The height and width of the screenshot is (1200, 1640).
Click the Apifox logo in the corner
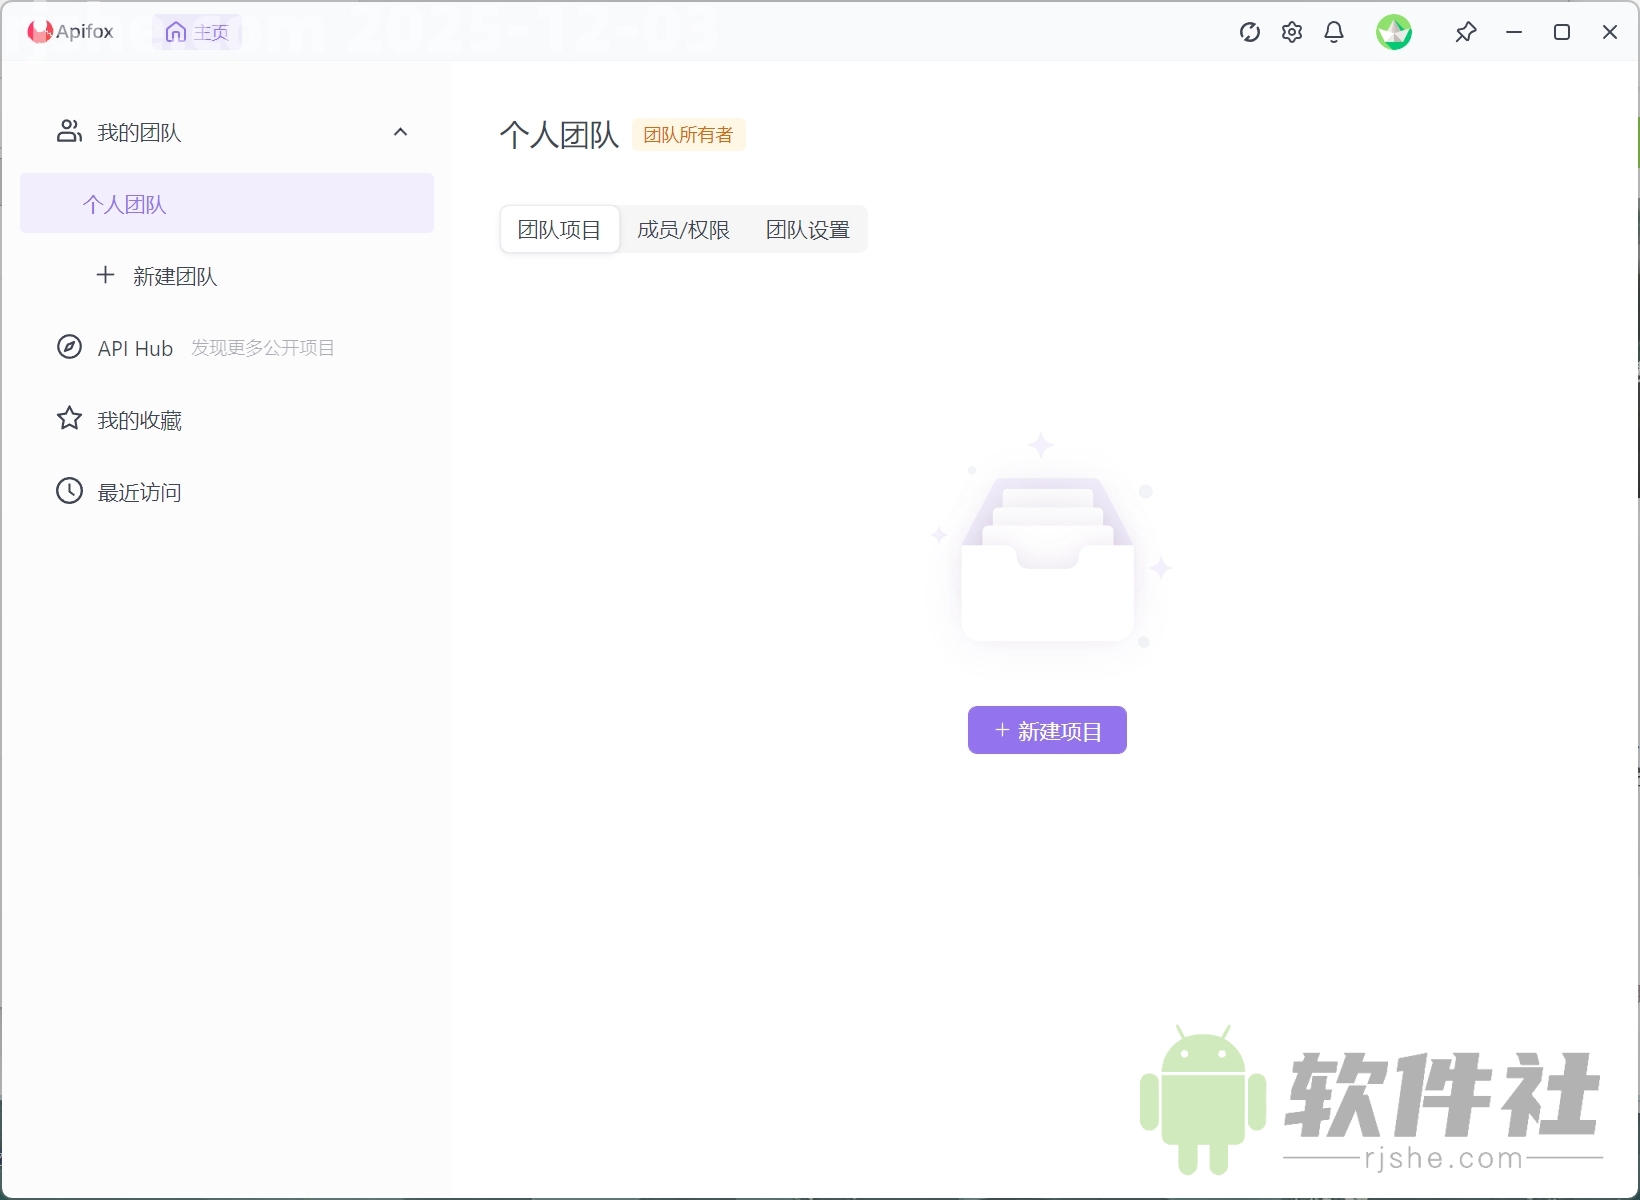[x=40, y=31]
